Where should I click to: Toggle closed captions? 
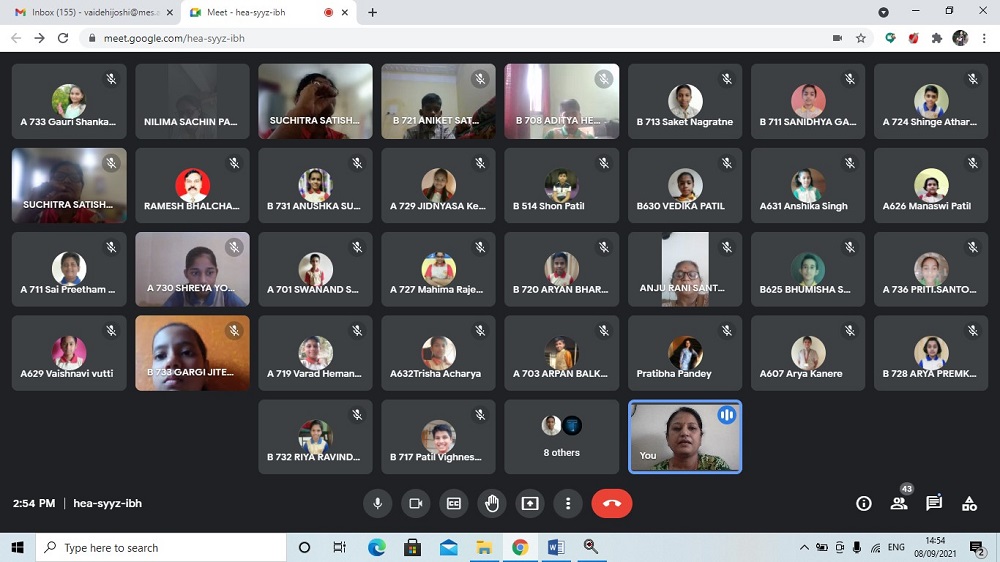tap(454, 504)
